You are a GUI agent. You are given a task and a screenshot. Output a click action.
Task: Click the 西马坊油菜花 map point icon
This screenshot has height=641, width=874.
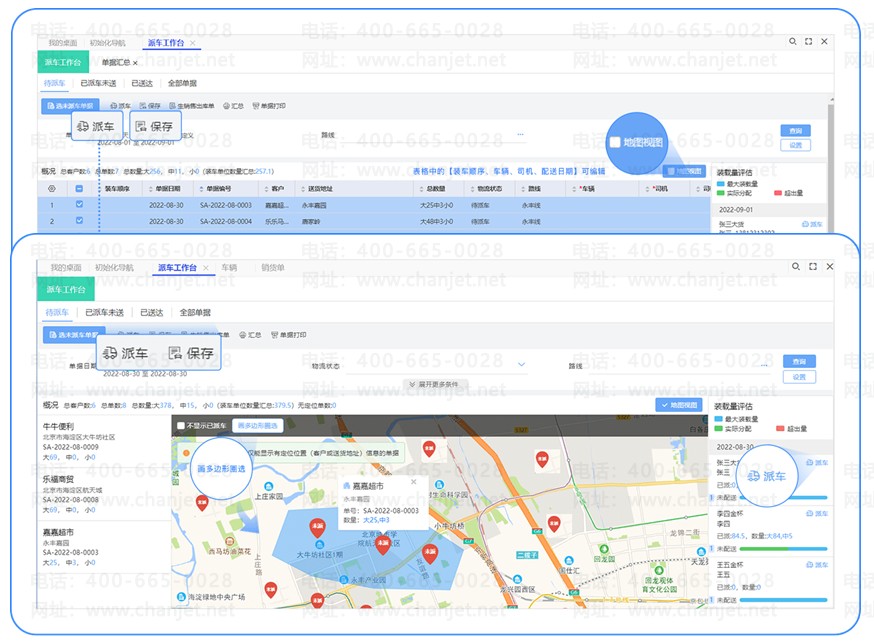(229, 541)
